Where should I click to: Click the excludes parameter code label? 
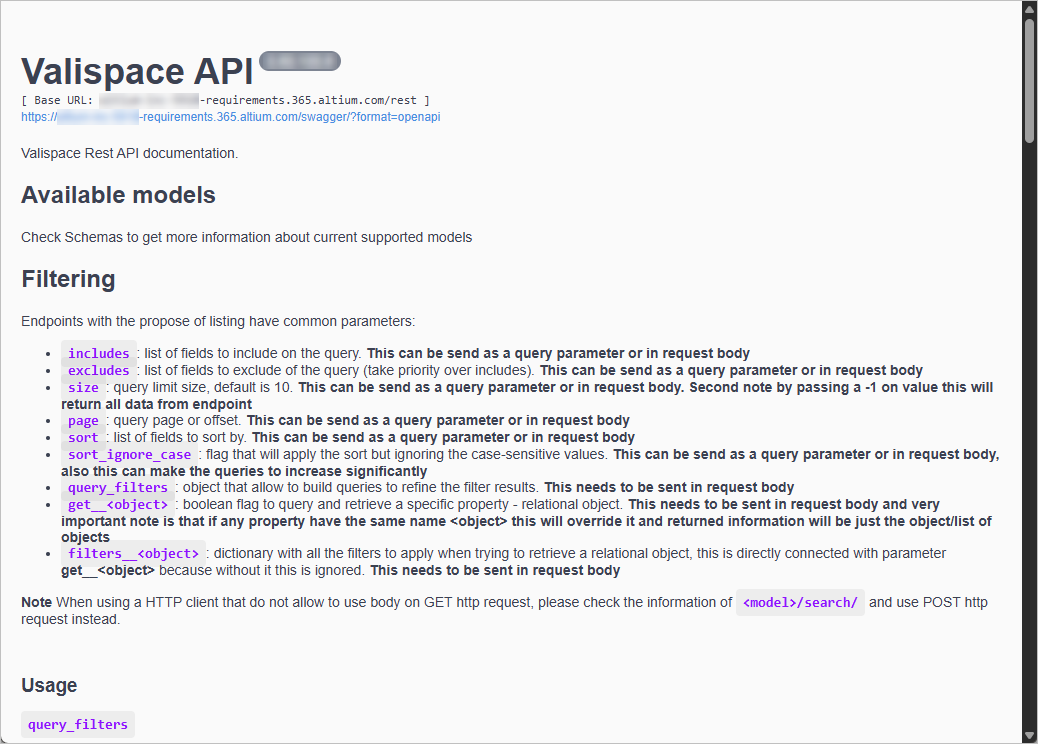point(99,371)
